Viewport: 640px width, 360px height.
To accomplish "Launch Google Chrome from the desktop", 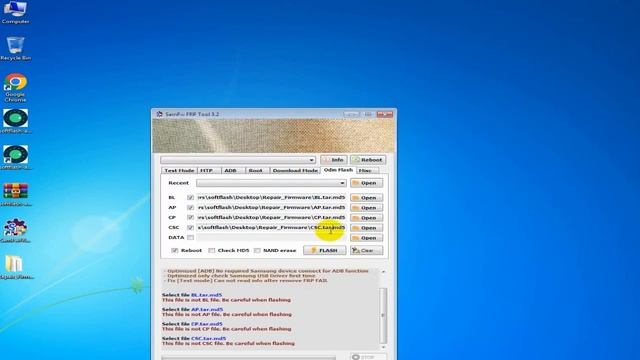I will pyautogui.click(x=16, y=87).
